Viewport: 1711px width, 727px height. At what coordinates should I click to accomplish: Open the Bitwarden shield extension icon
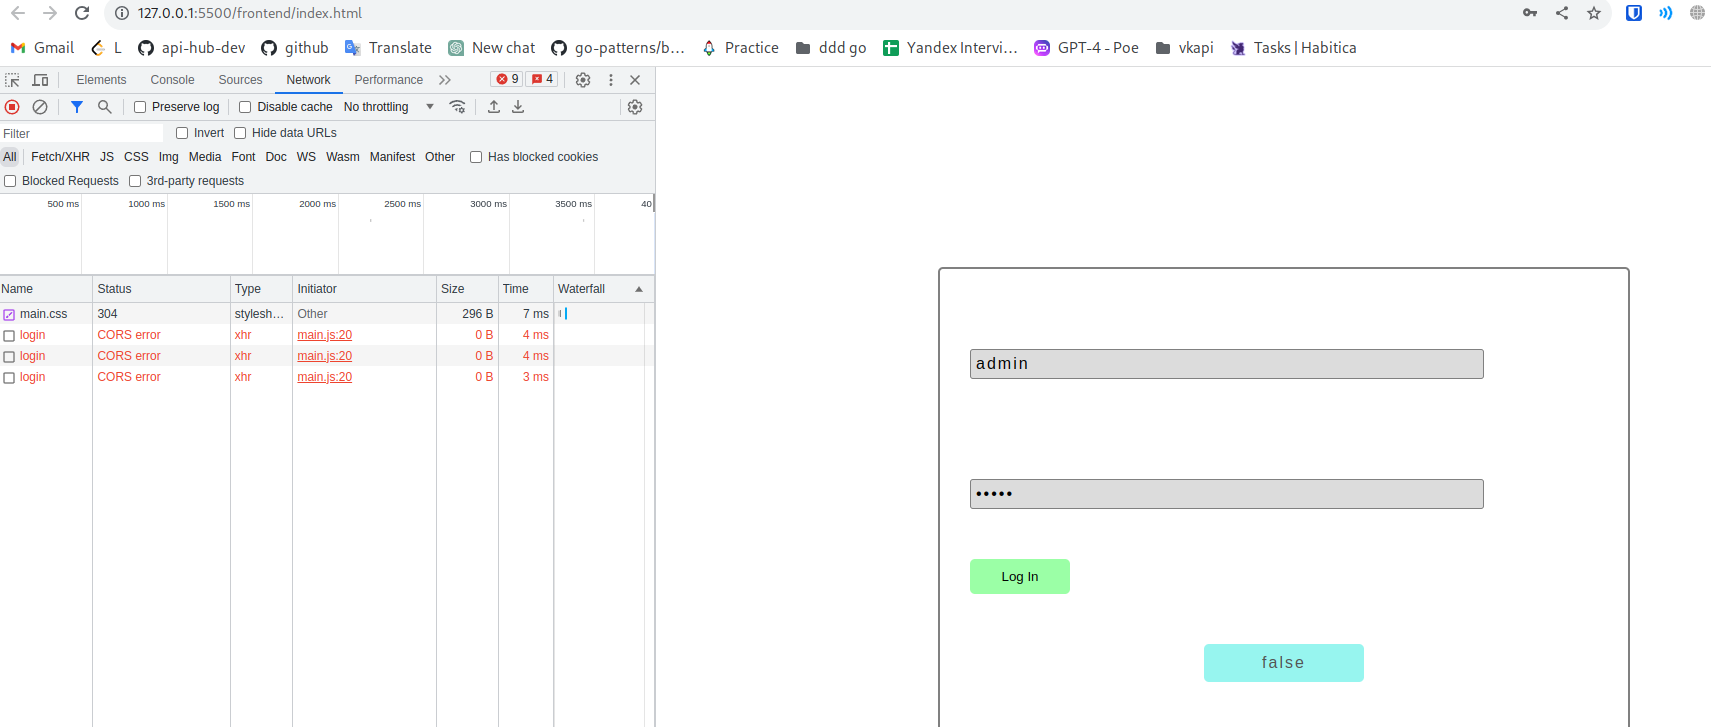(x=1634, y=13)
